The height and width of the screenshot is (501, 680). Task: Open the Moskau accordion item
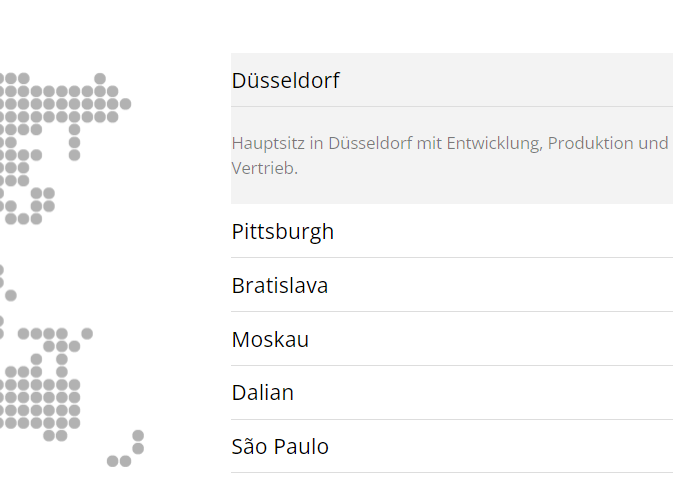(270, 340)
